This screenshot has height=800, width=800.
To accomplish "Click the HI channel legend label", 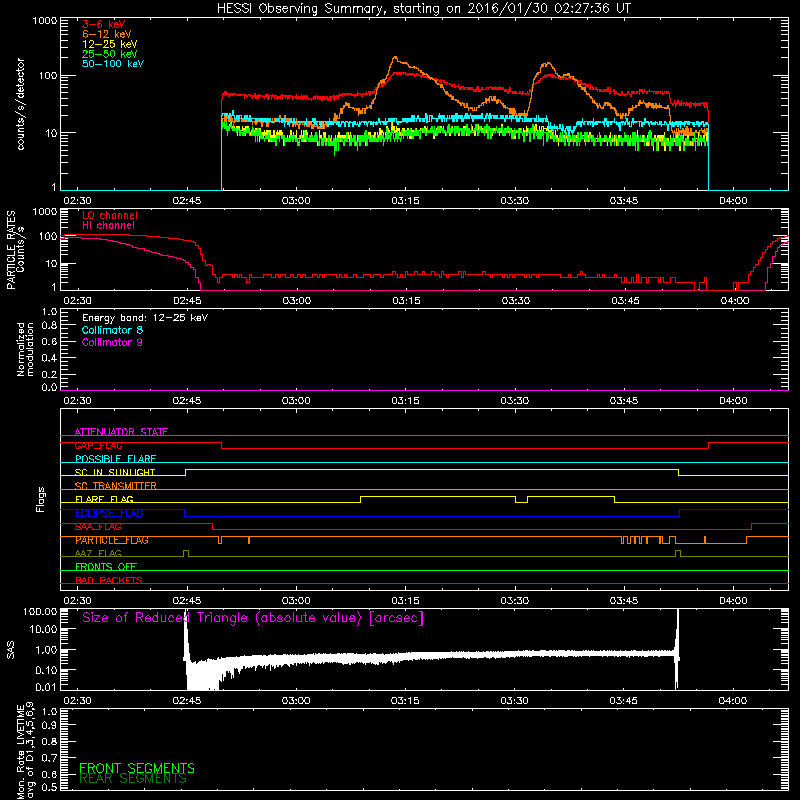I will 109,226.
